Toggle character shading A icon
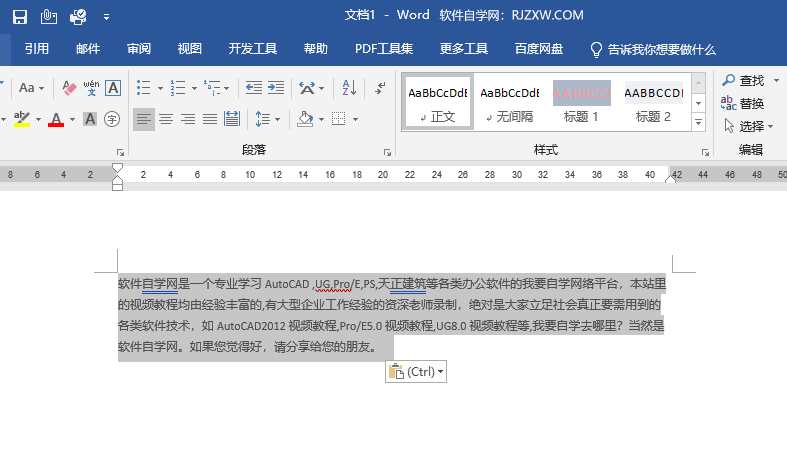This screenshot has width=787, height=453. click(x=90, y=119)
